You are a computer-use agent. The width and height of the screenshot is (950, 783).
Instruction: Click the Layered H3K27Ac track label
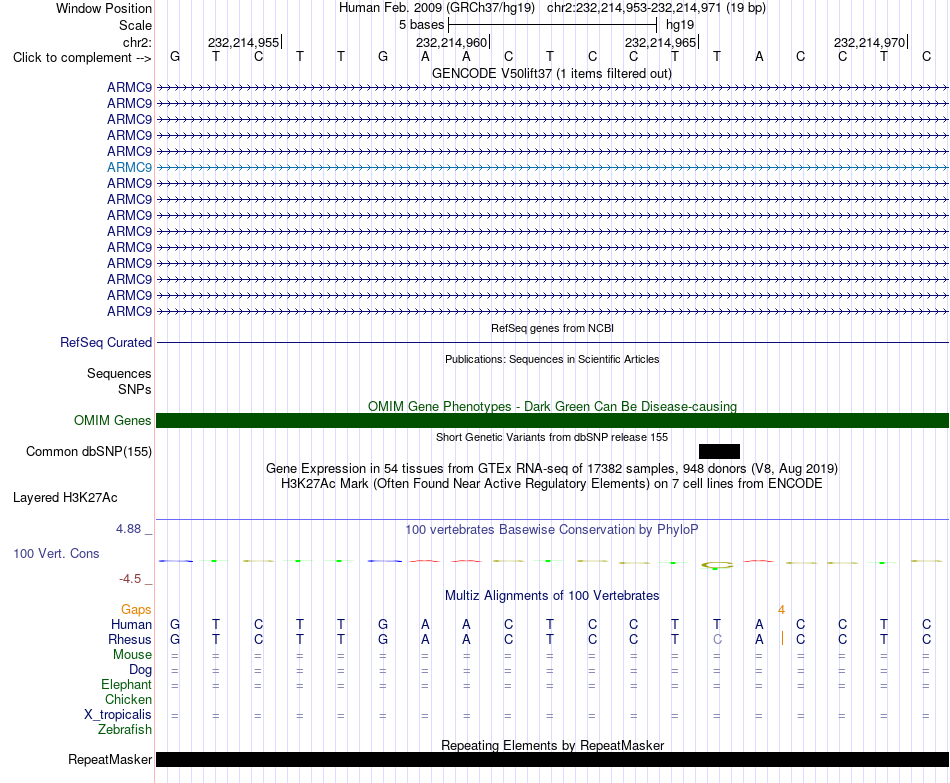(65, 498)
